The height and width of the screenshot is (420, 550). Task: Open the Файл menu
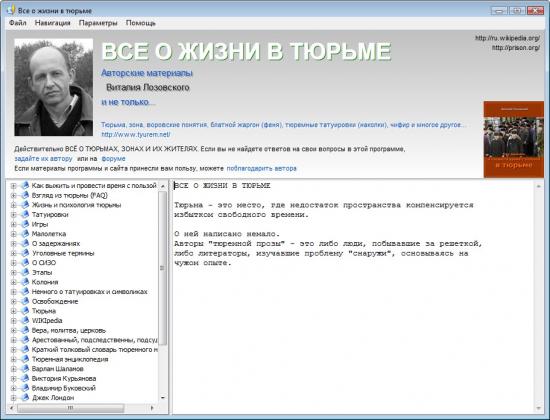point(18,23)
